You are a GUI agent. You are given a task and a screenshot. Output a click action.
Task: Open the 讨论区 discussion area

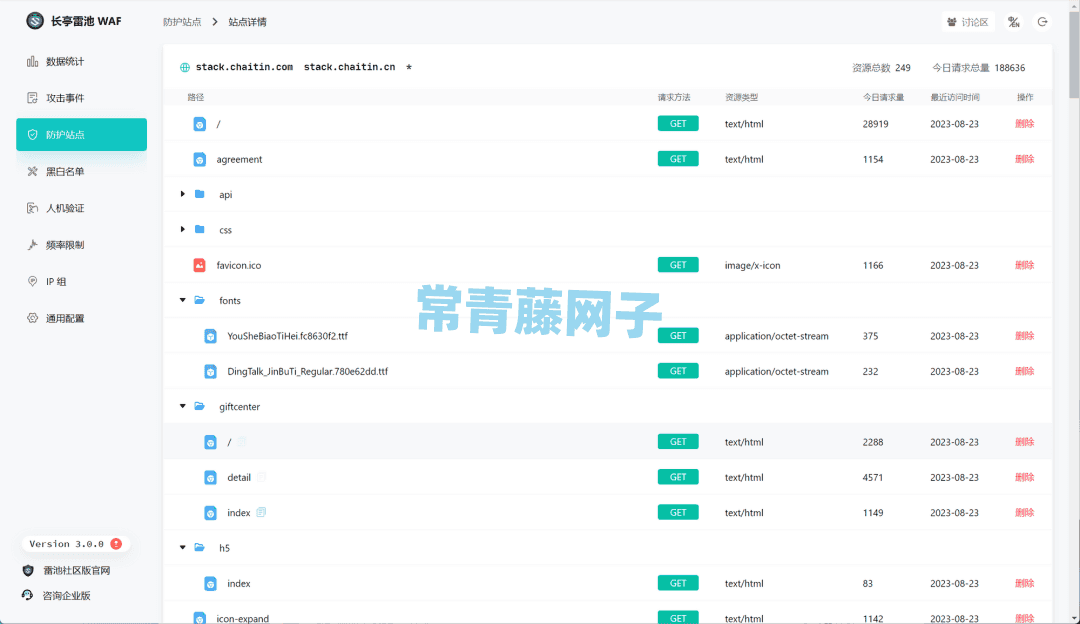point(968,20)
